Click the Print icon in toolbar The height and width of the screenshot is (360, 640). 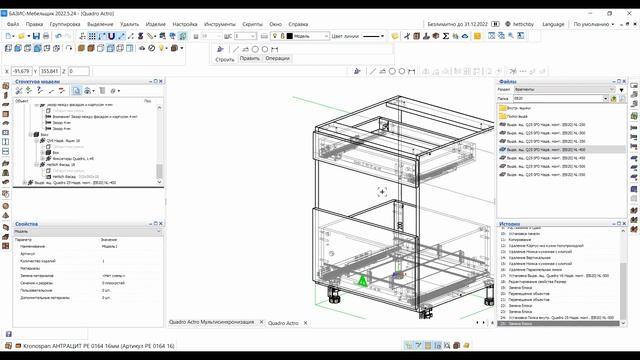(x=46, y=36)
